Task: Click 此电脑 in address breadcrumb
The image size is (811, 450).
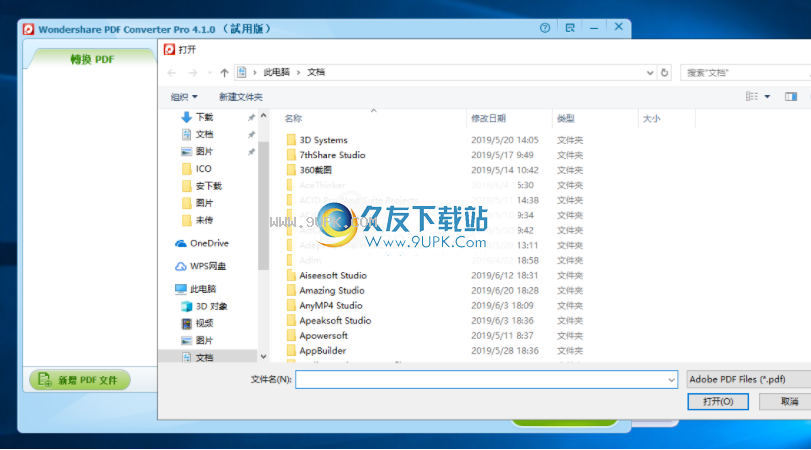Action: pyautogui.click(x=276, y=72)
